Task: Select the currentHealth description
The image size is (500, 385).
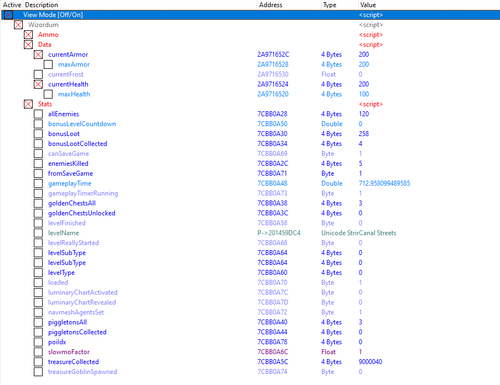Action: click(68, 84)
